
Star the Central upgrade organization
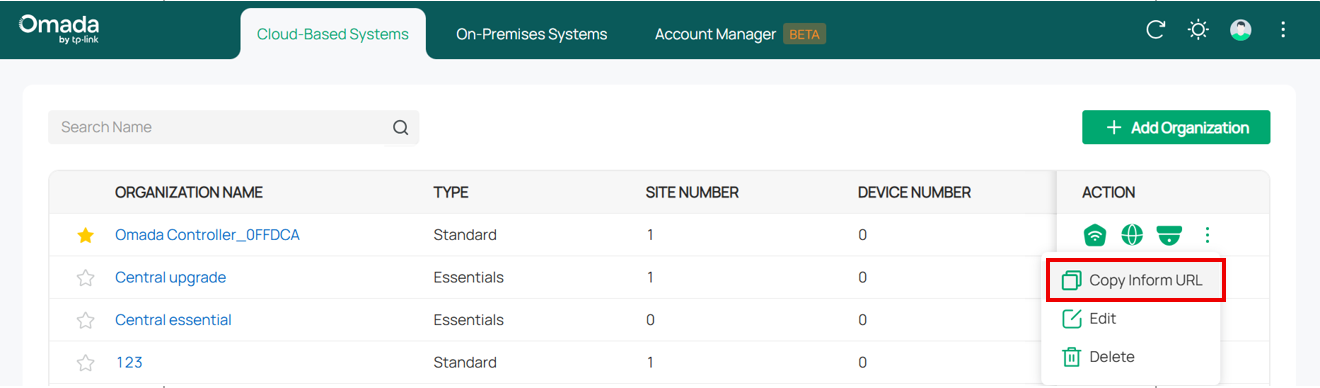coord(85,277)
